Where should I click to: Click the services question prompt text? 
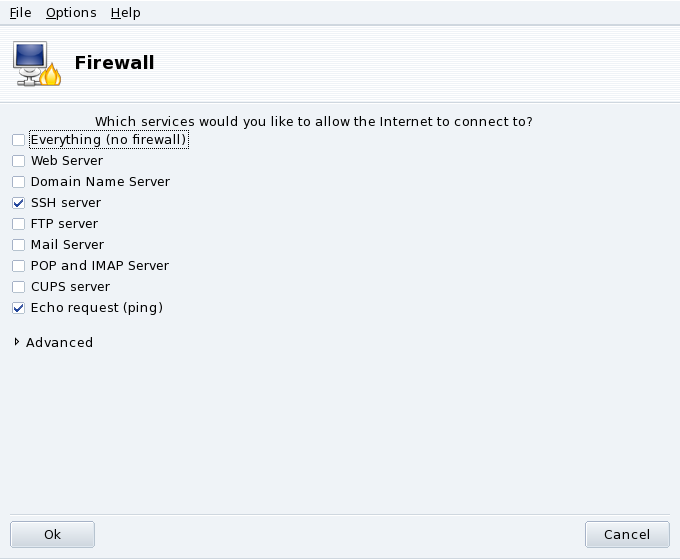313,121
